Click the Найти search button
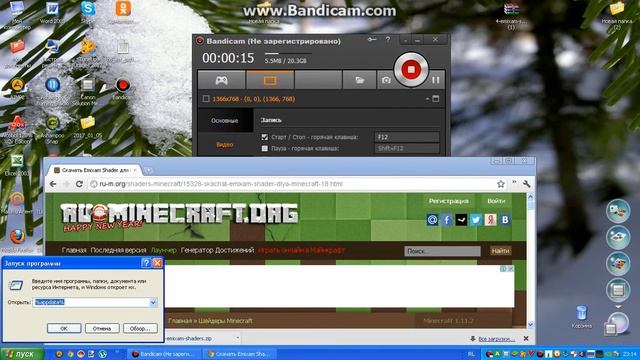This screenshot has height=360, width=640. 500,251
